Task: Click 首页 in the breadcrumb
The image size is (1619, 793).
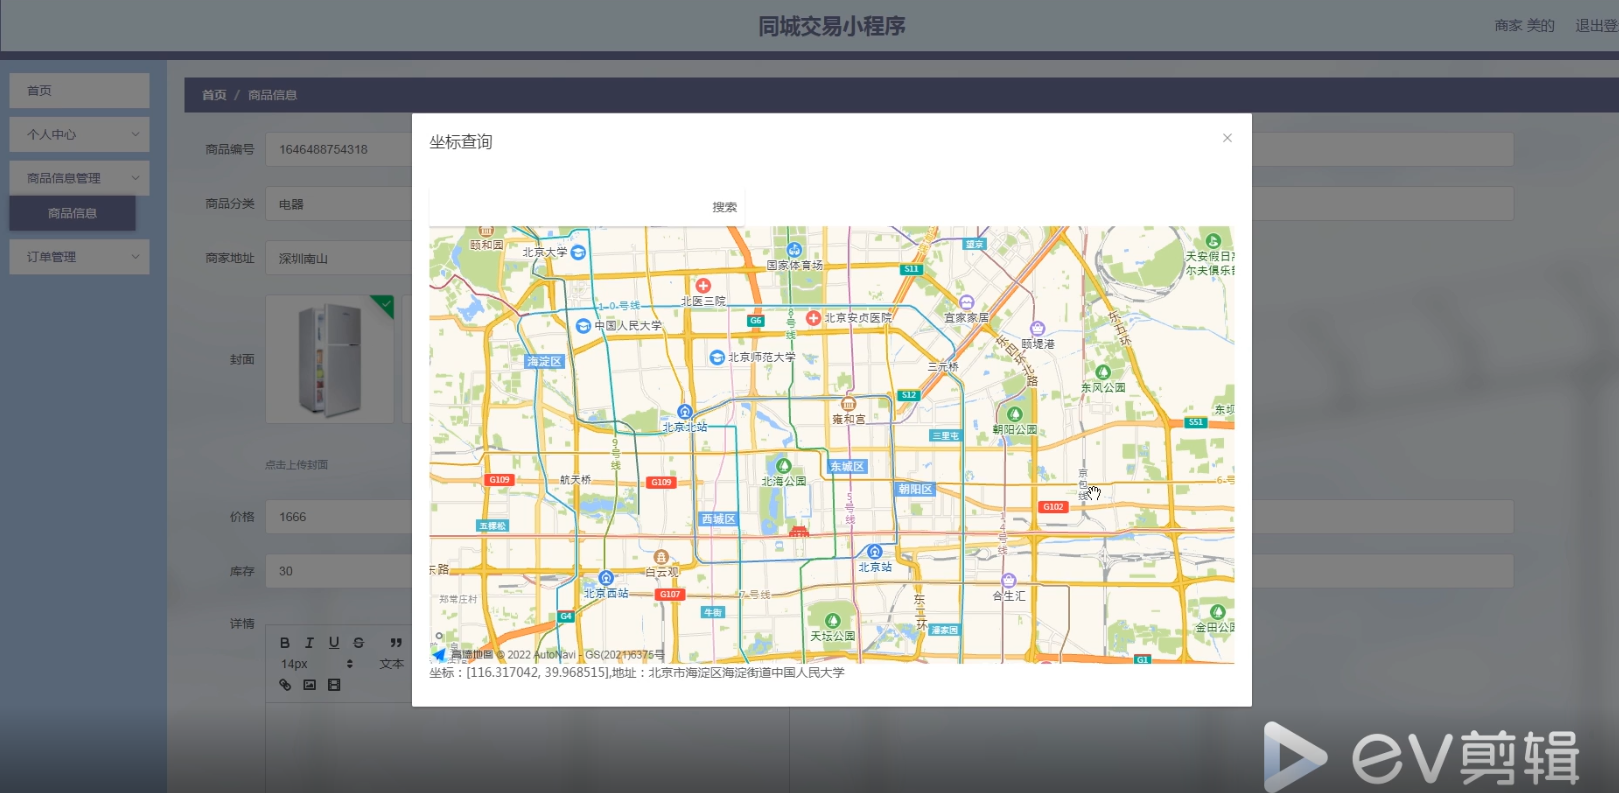Action: tap(214, 95)
